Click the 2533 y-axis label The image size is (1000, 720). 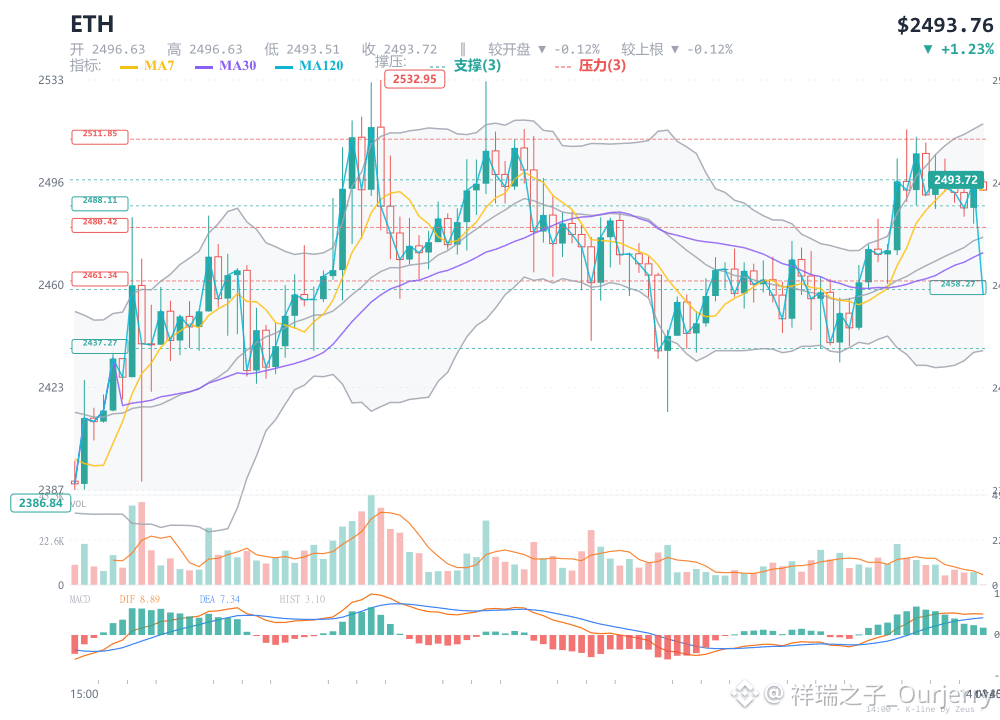pyautogui.click(x=51, y=80)
